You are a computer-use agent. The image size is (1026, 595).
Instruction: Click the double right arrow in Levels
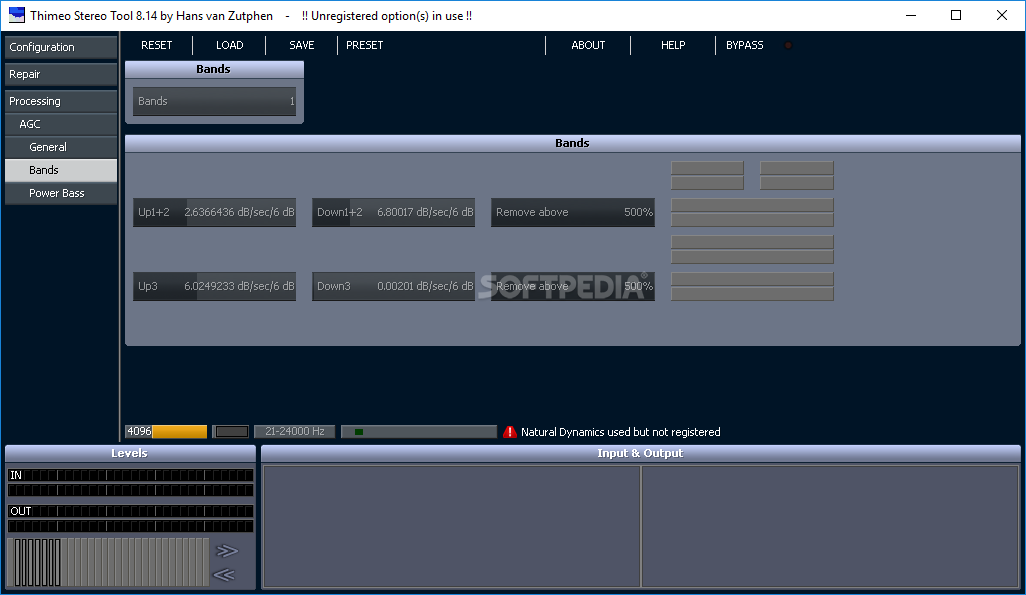(x=226, y=550)
